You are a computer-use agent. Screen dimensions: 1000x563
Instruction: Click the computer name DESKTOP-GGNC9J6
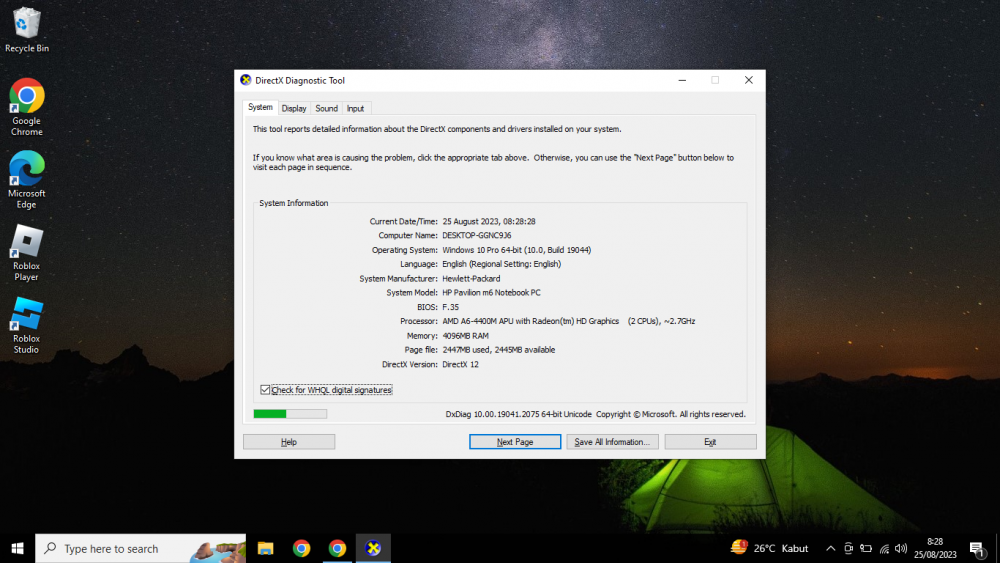476,235
